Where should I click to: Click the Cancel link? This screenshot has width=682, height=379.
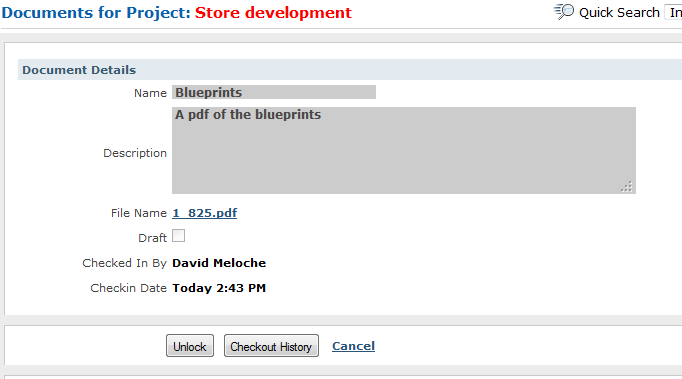tap(353, 346)
